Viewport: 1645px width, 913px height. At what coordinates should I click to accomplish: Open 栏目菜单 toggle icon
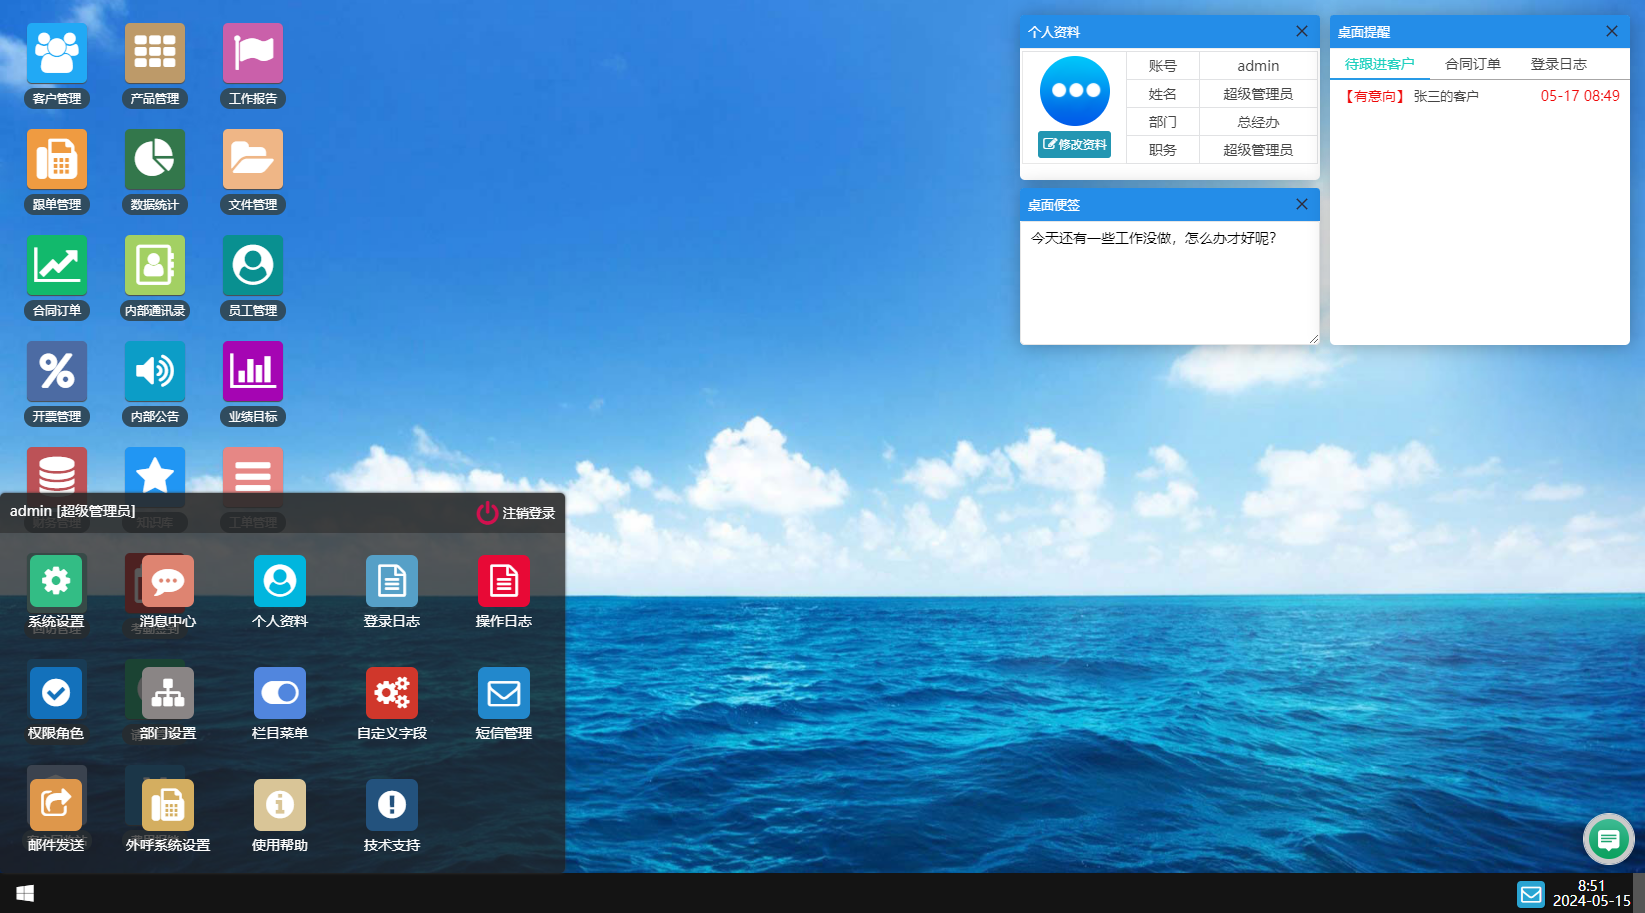point(280,694)
